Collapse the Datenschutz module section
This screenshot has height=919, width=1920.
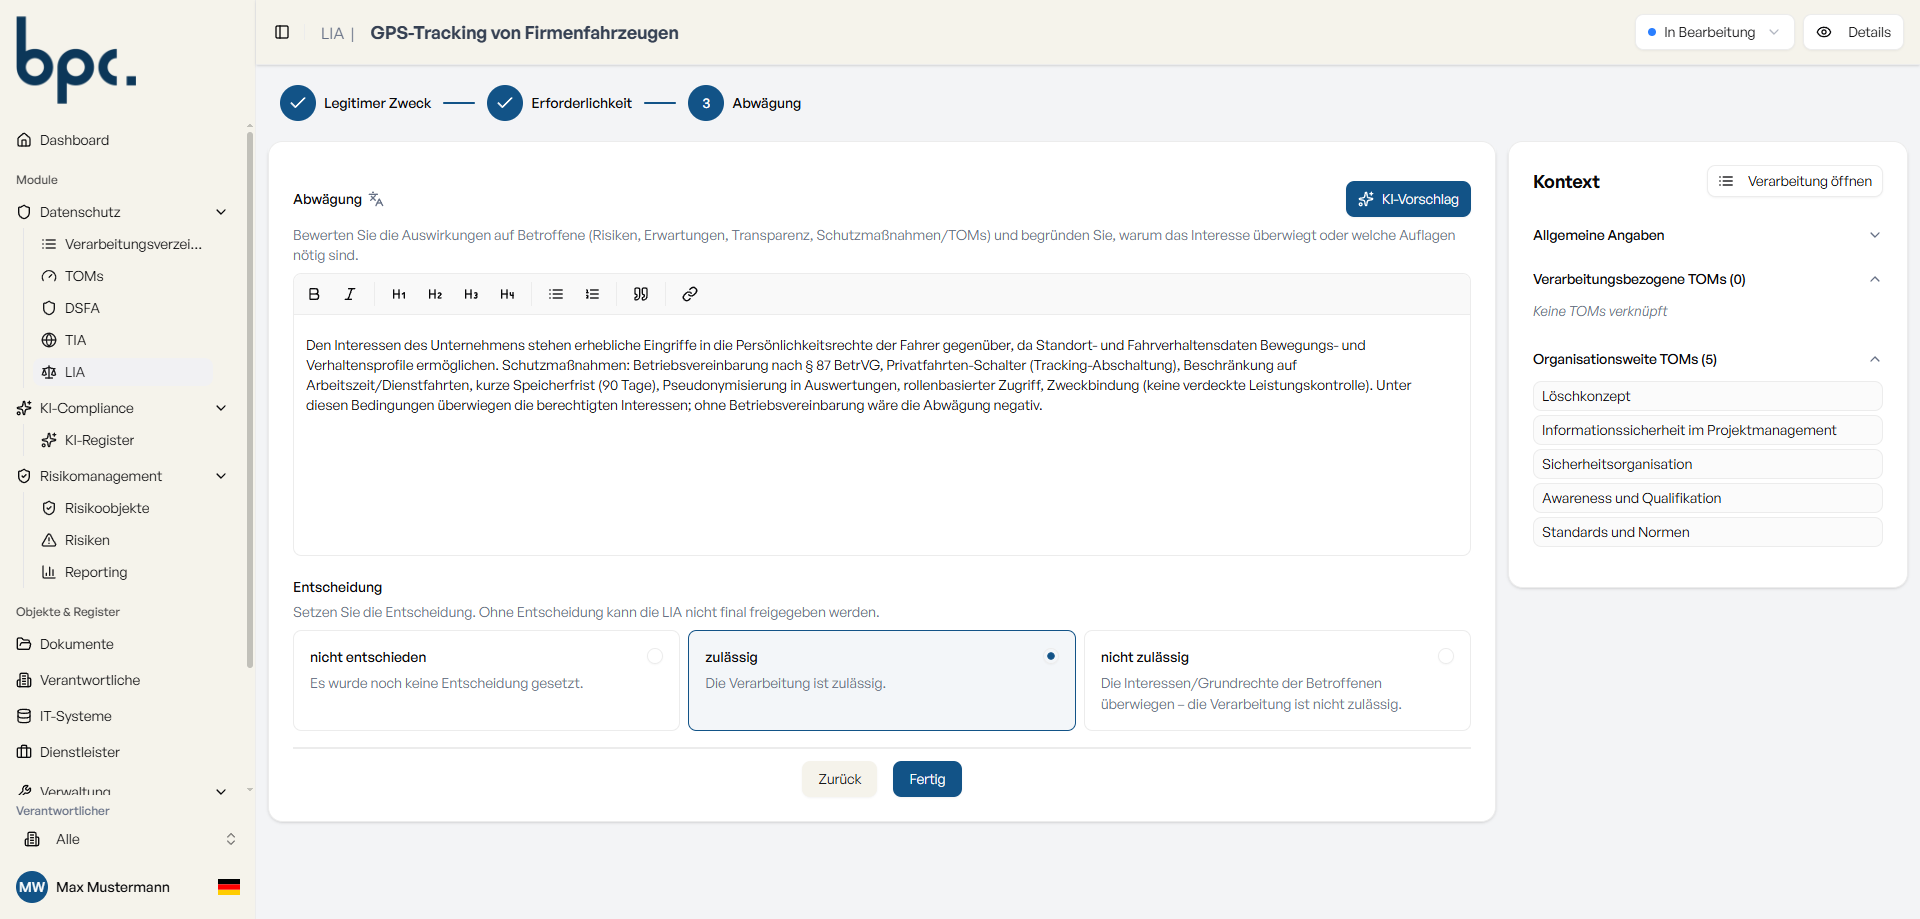[x=221, y=212]
